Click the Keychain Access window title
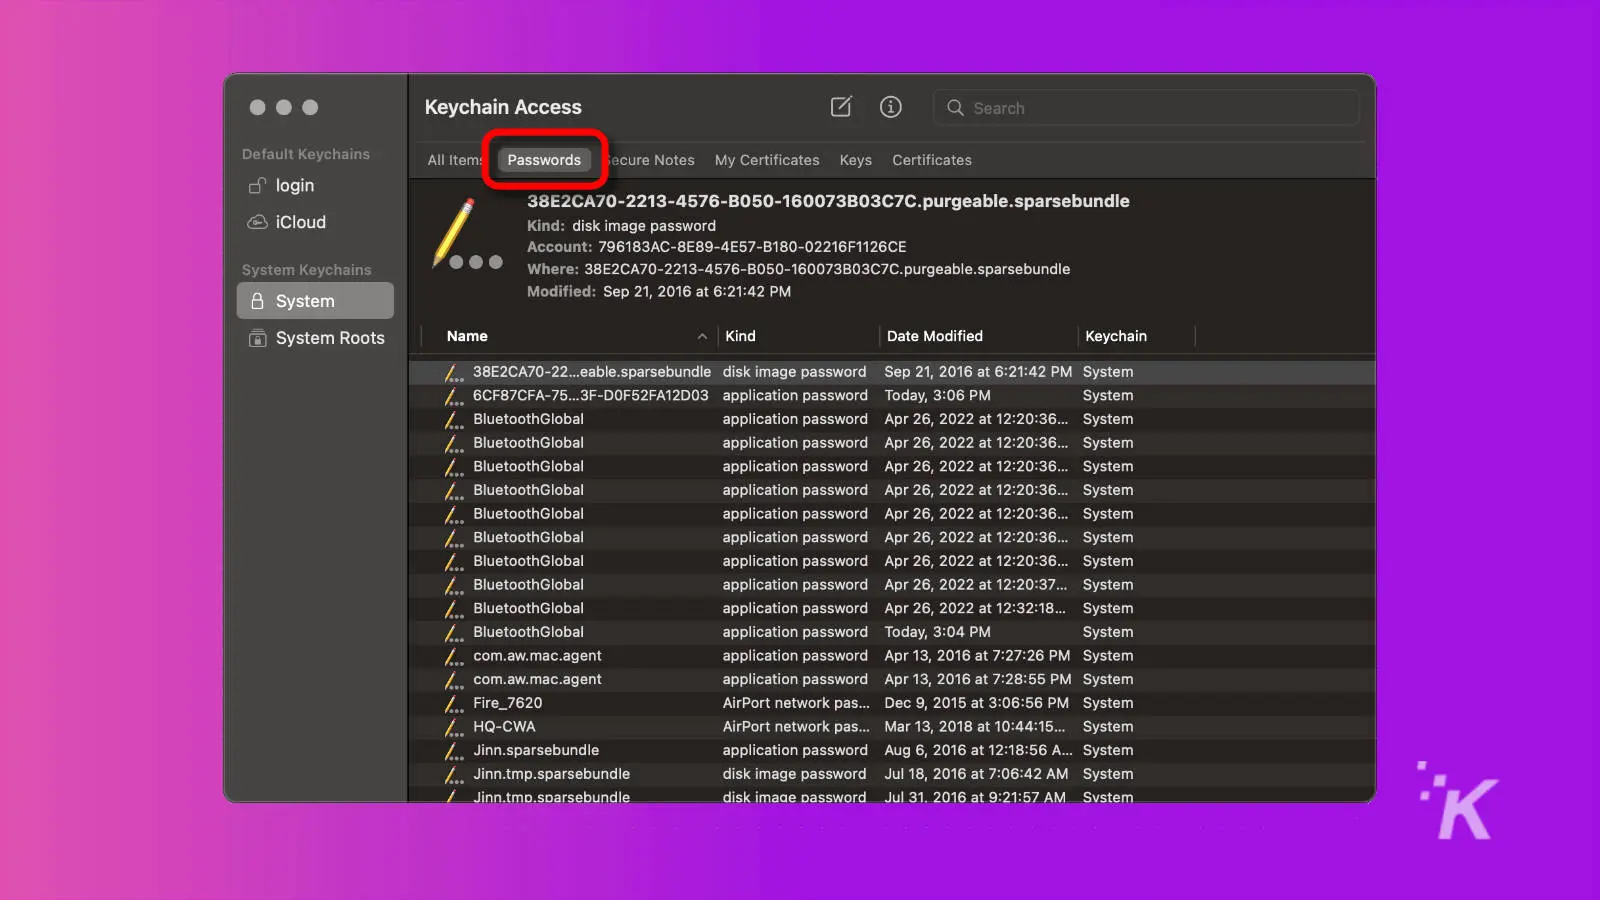The width and height of the screenshot is (1600, 900). (503, 107)
